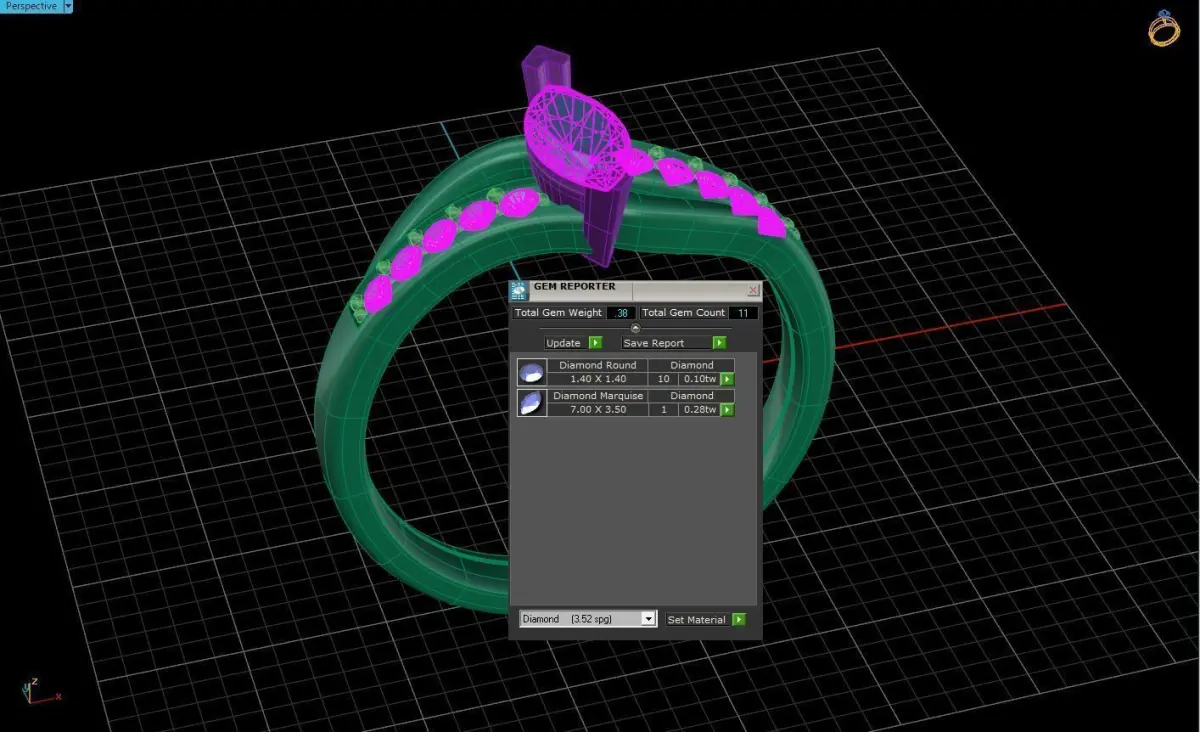Click the Total Gem Weight value field
This screenshot has height=732, width=1200.
tap(621, 313)
